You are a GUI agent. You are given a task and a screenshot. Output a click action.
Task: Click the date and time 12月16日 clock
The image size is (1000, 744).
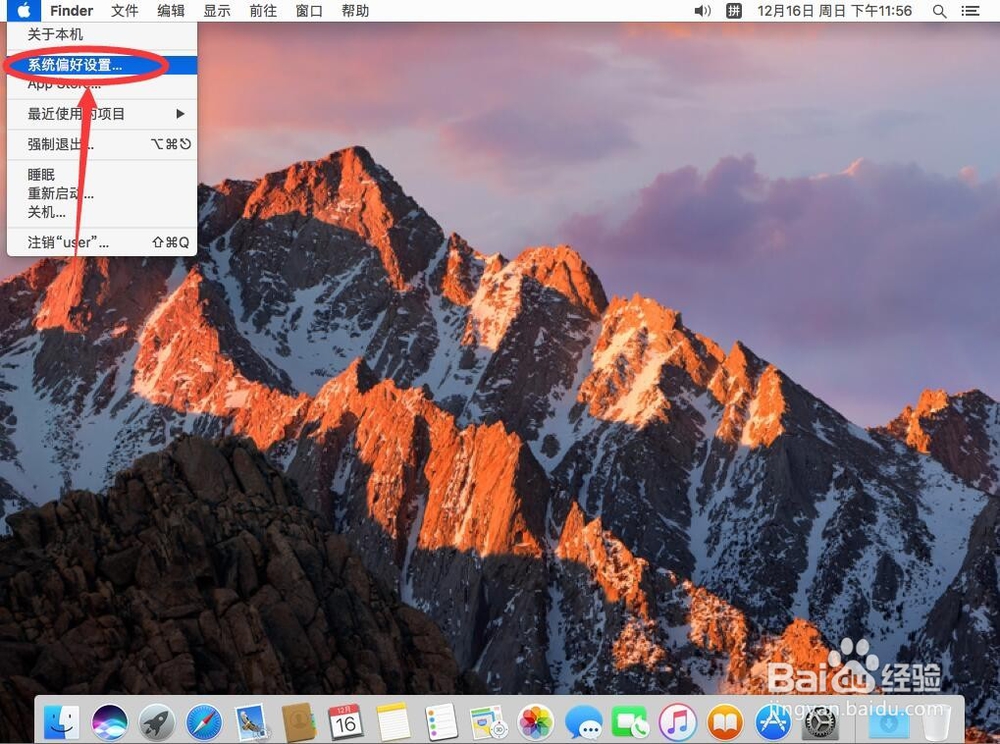[x=834, y=11]
